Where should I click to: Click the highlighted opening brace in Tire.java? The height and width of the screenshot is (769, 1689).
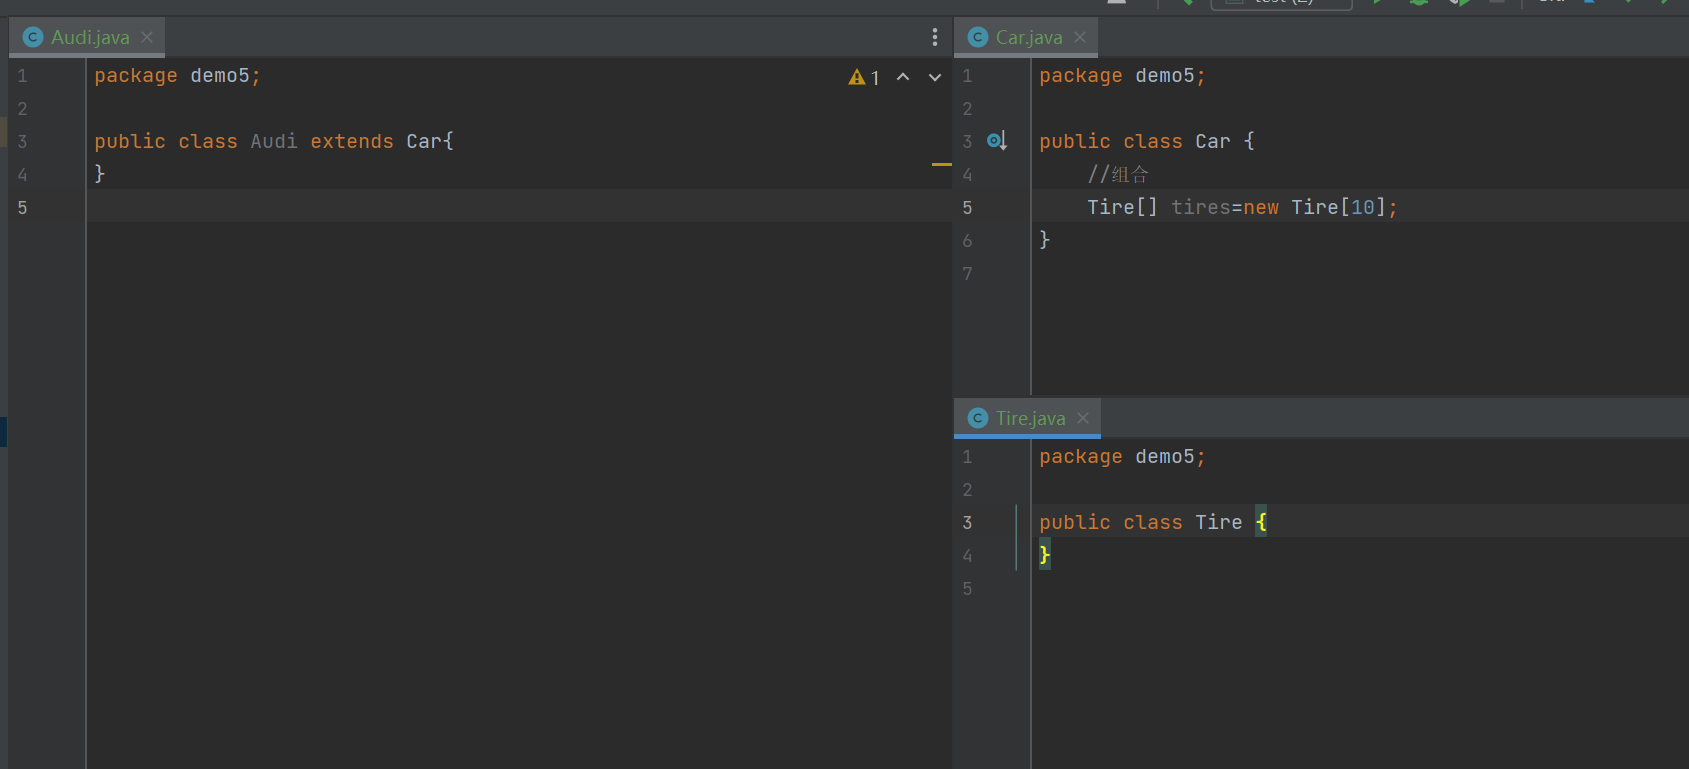click(x=1261, y=522)
